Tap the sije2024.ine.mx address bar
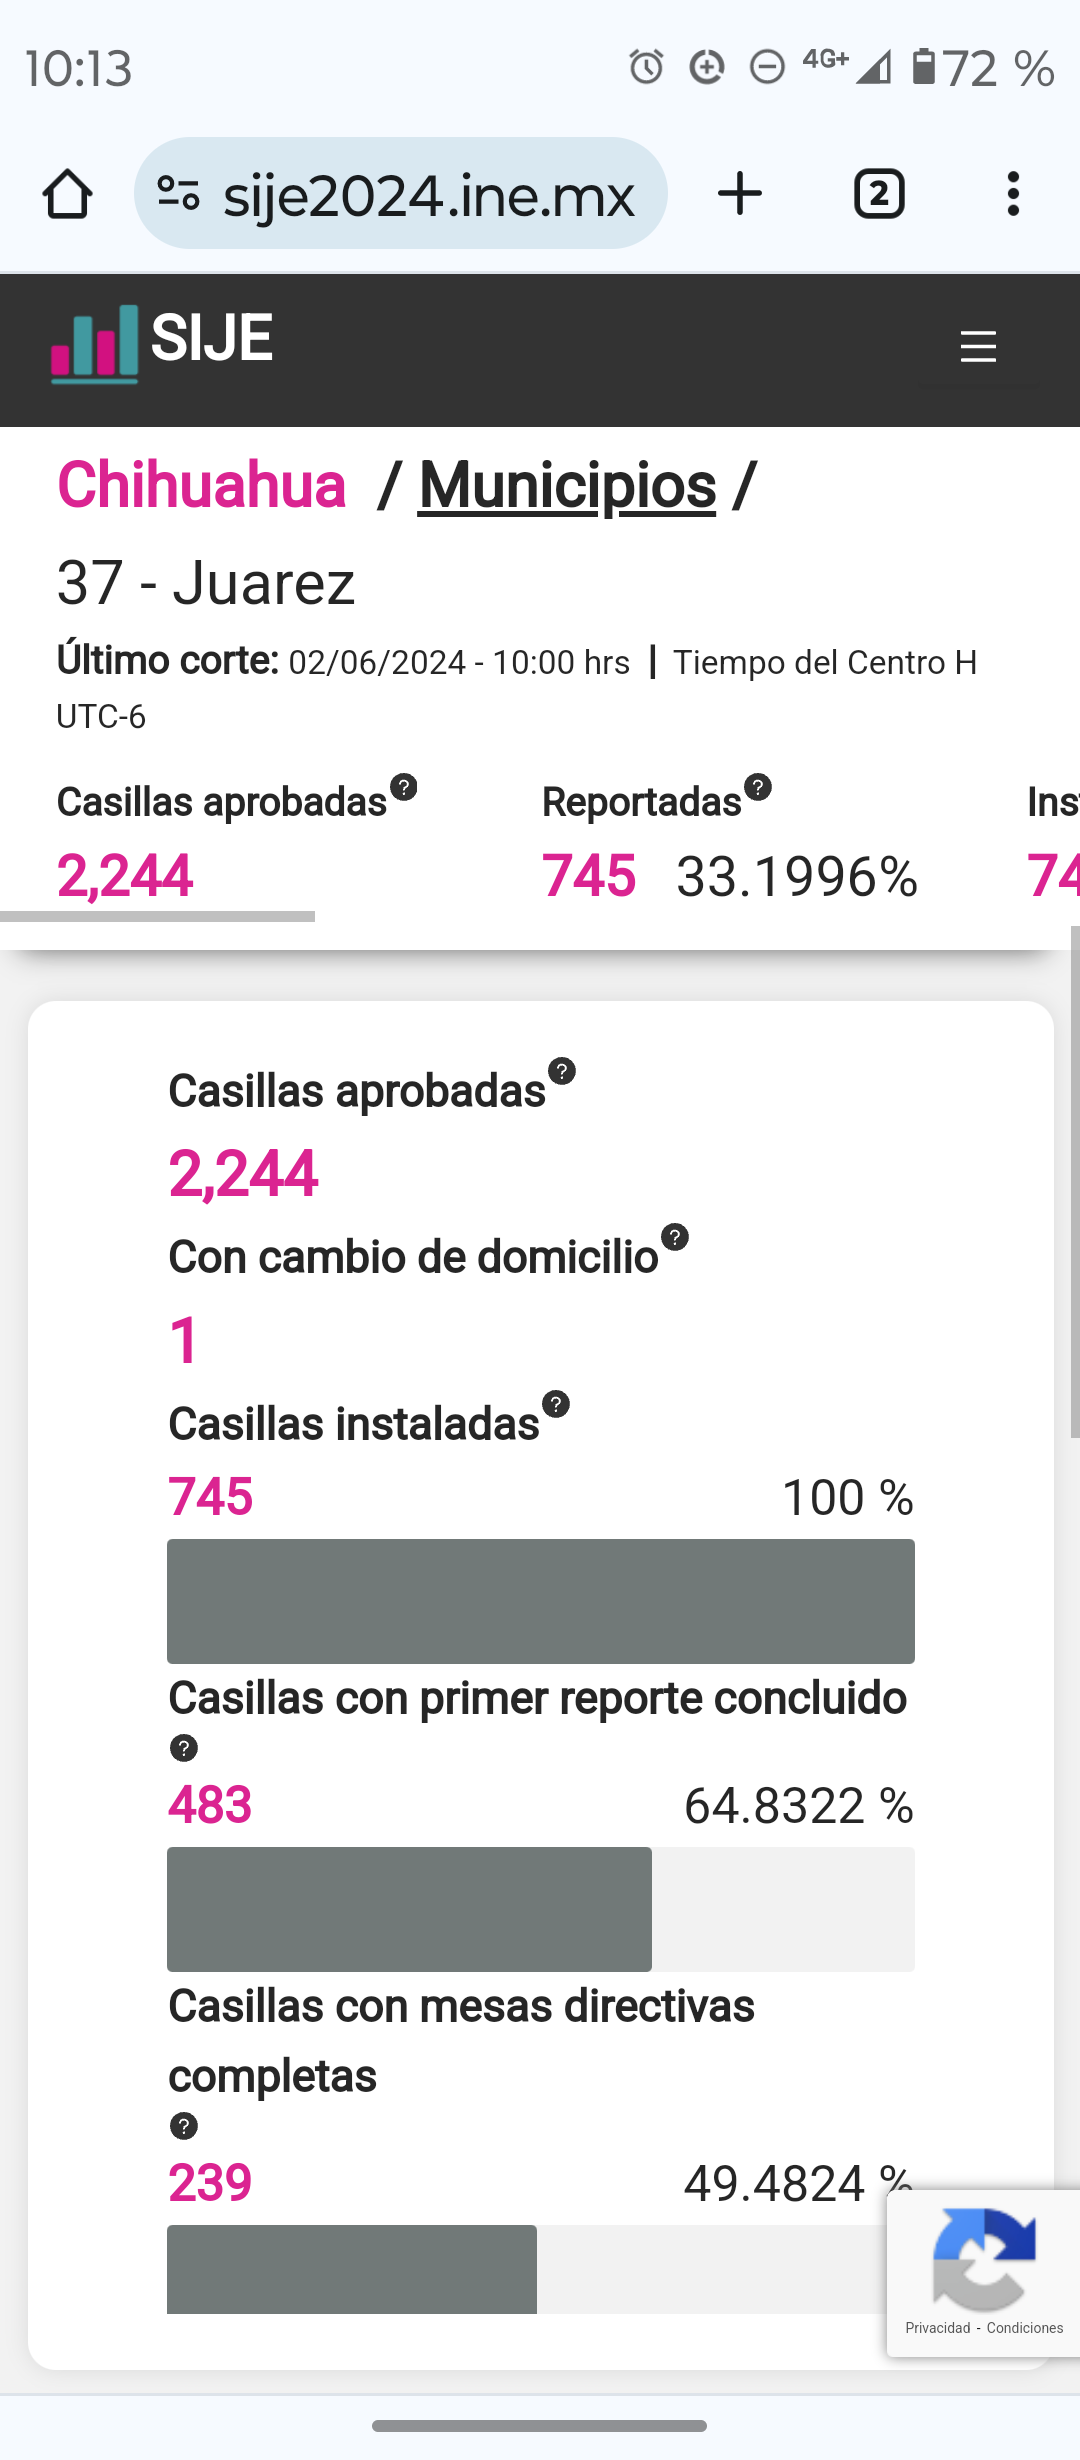The height and width of the screenshot is (2460, 1080). (428, 195)
